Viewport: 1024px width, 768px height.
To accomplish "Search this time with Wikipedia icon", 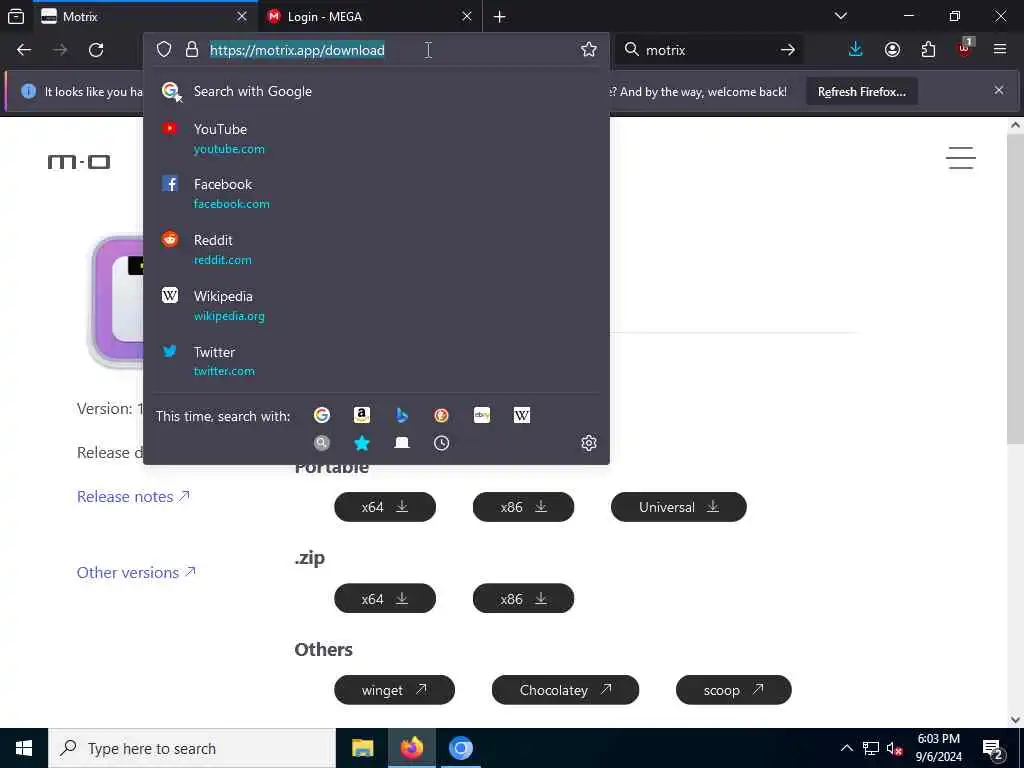I will tap(522, 415).
